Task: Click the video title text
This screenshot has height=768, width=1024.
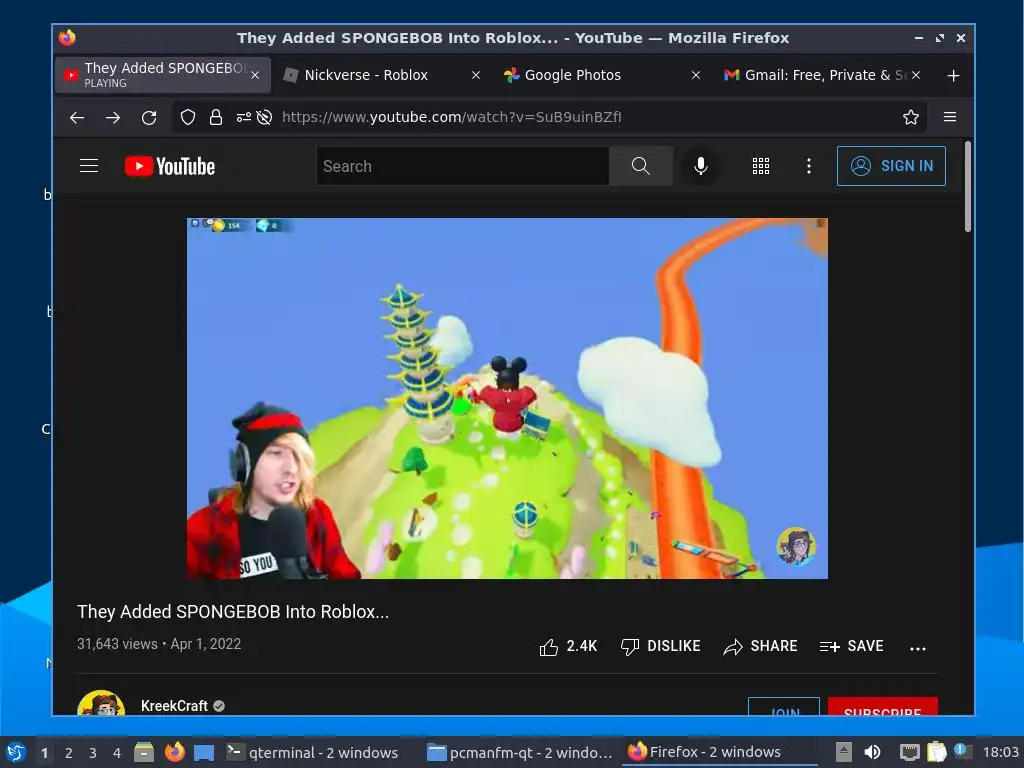Action: click(232, 612)
